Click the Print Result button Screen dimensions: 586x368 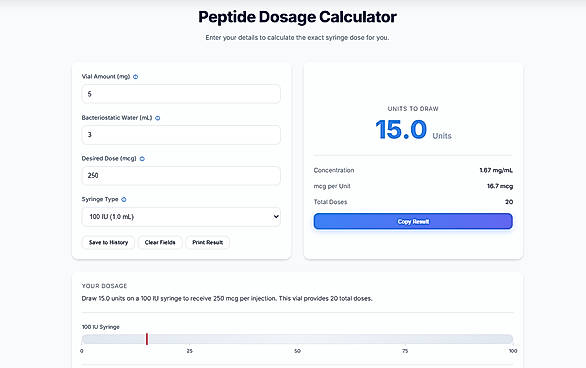[207, 242]
